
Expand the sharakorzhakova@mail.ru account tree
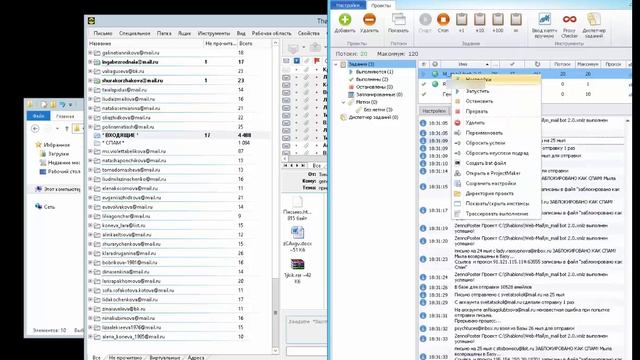(90, 80)
